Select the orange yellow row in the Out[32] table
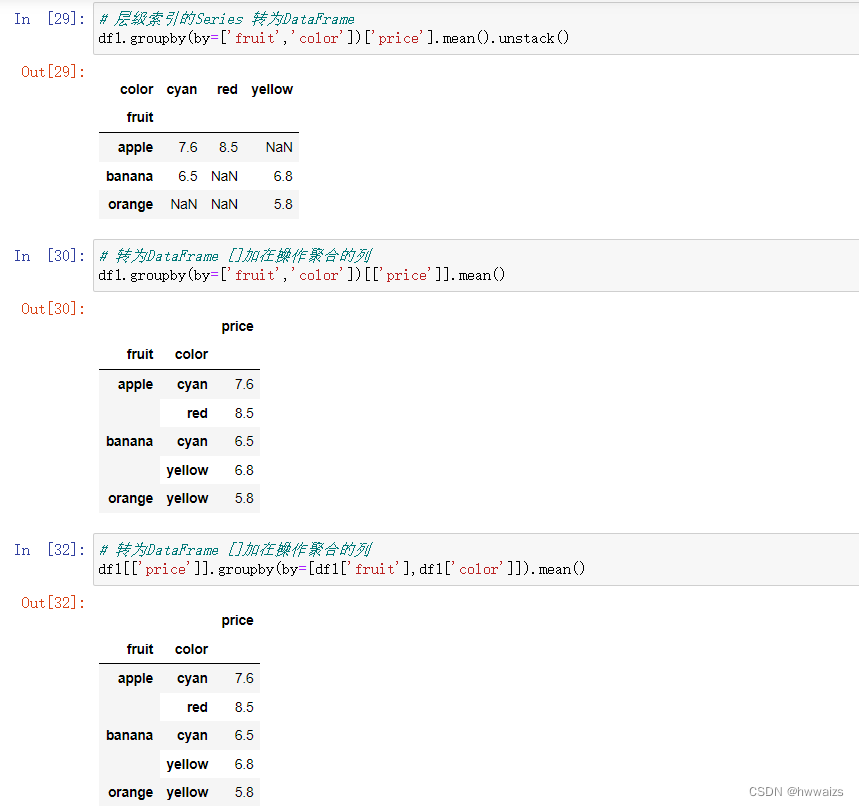The width and height of the screenshot is (859, 806). point(179,792)
